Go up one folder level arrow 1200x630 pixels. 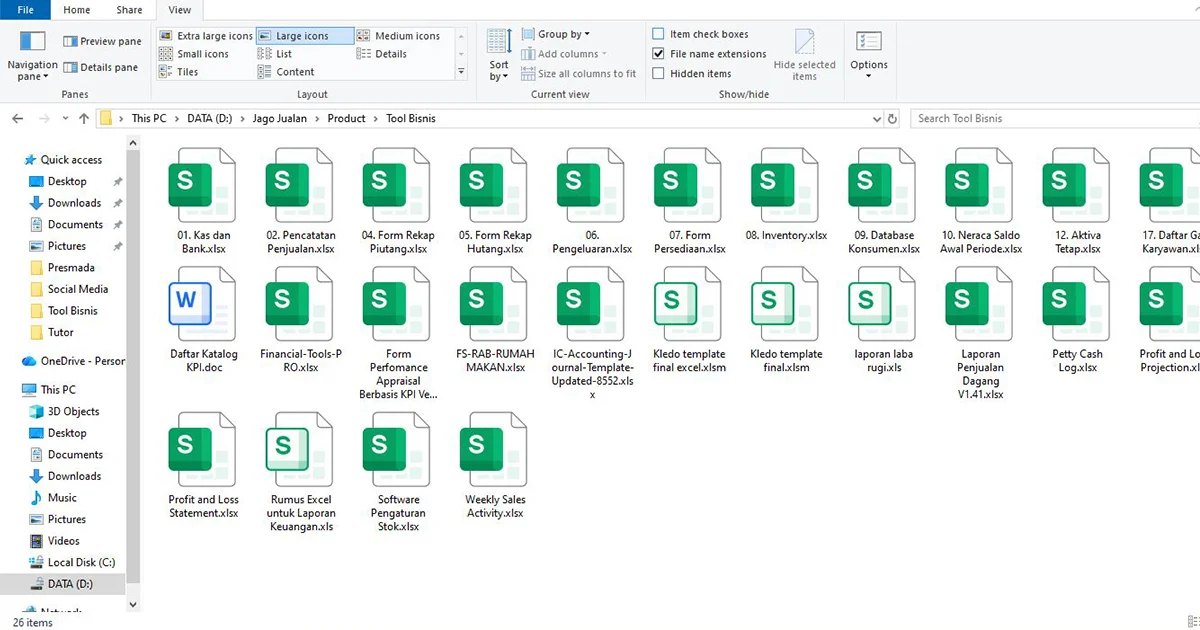pyautogui.click(x=84, y=118)
